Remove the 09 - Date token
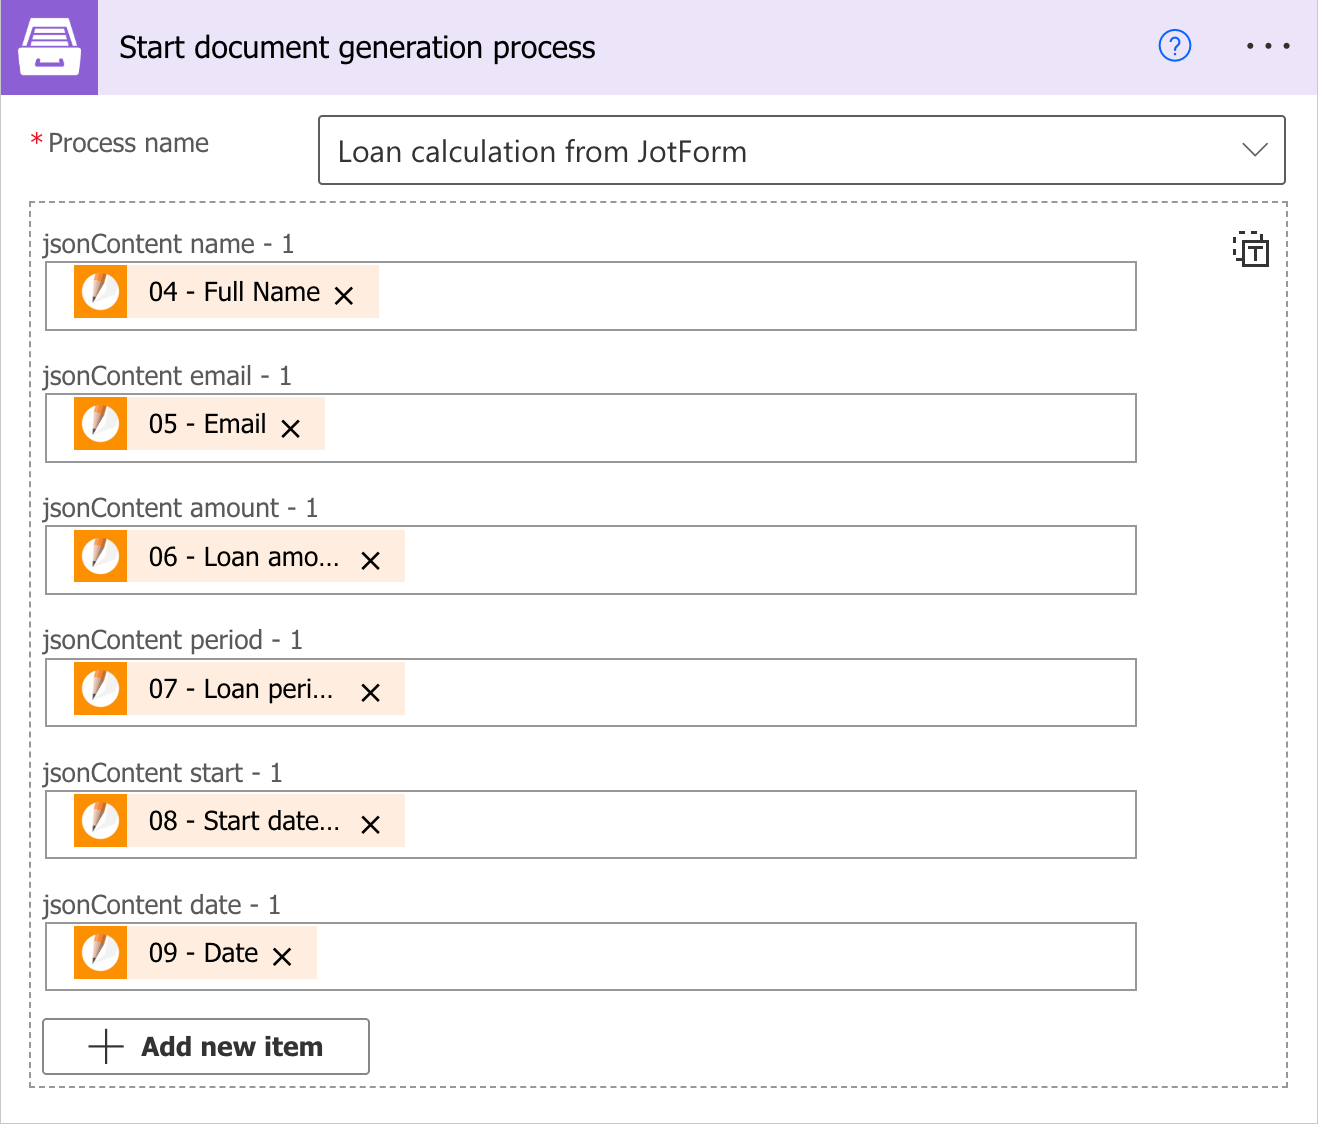1318x1124 pixels. 282,957
